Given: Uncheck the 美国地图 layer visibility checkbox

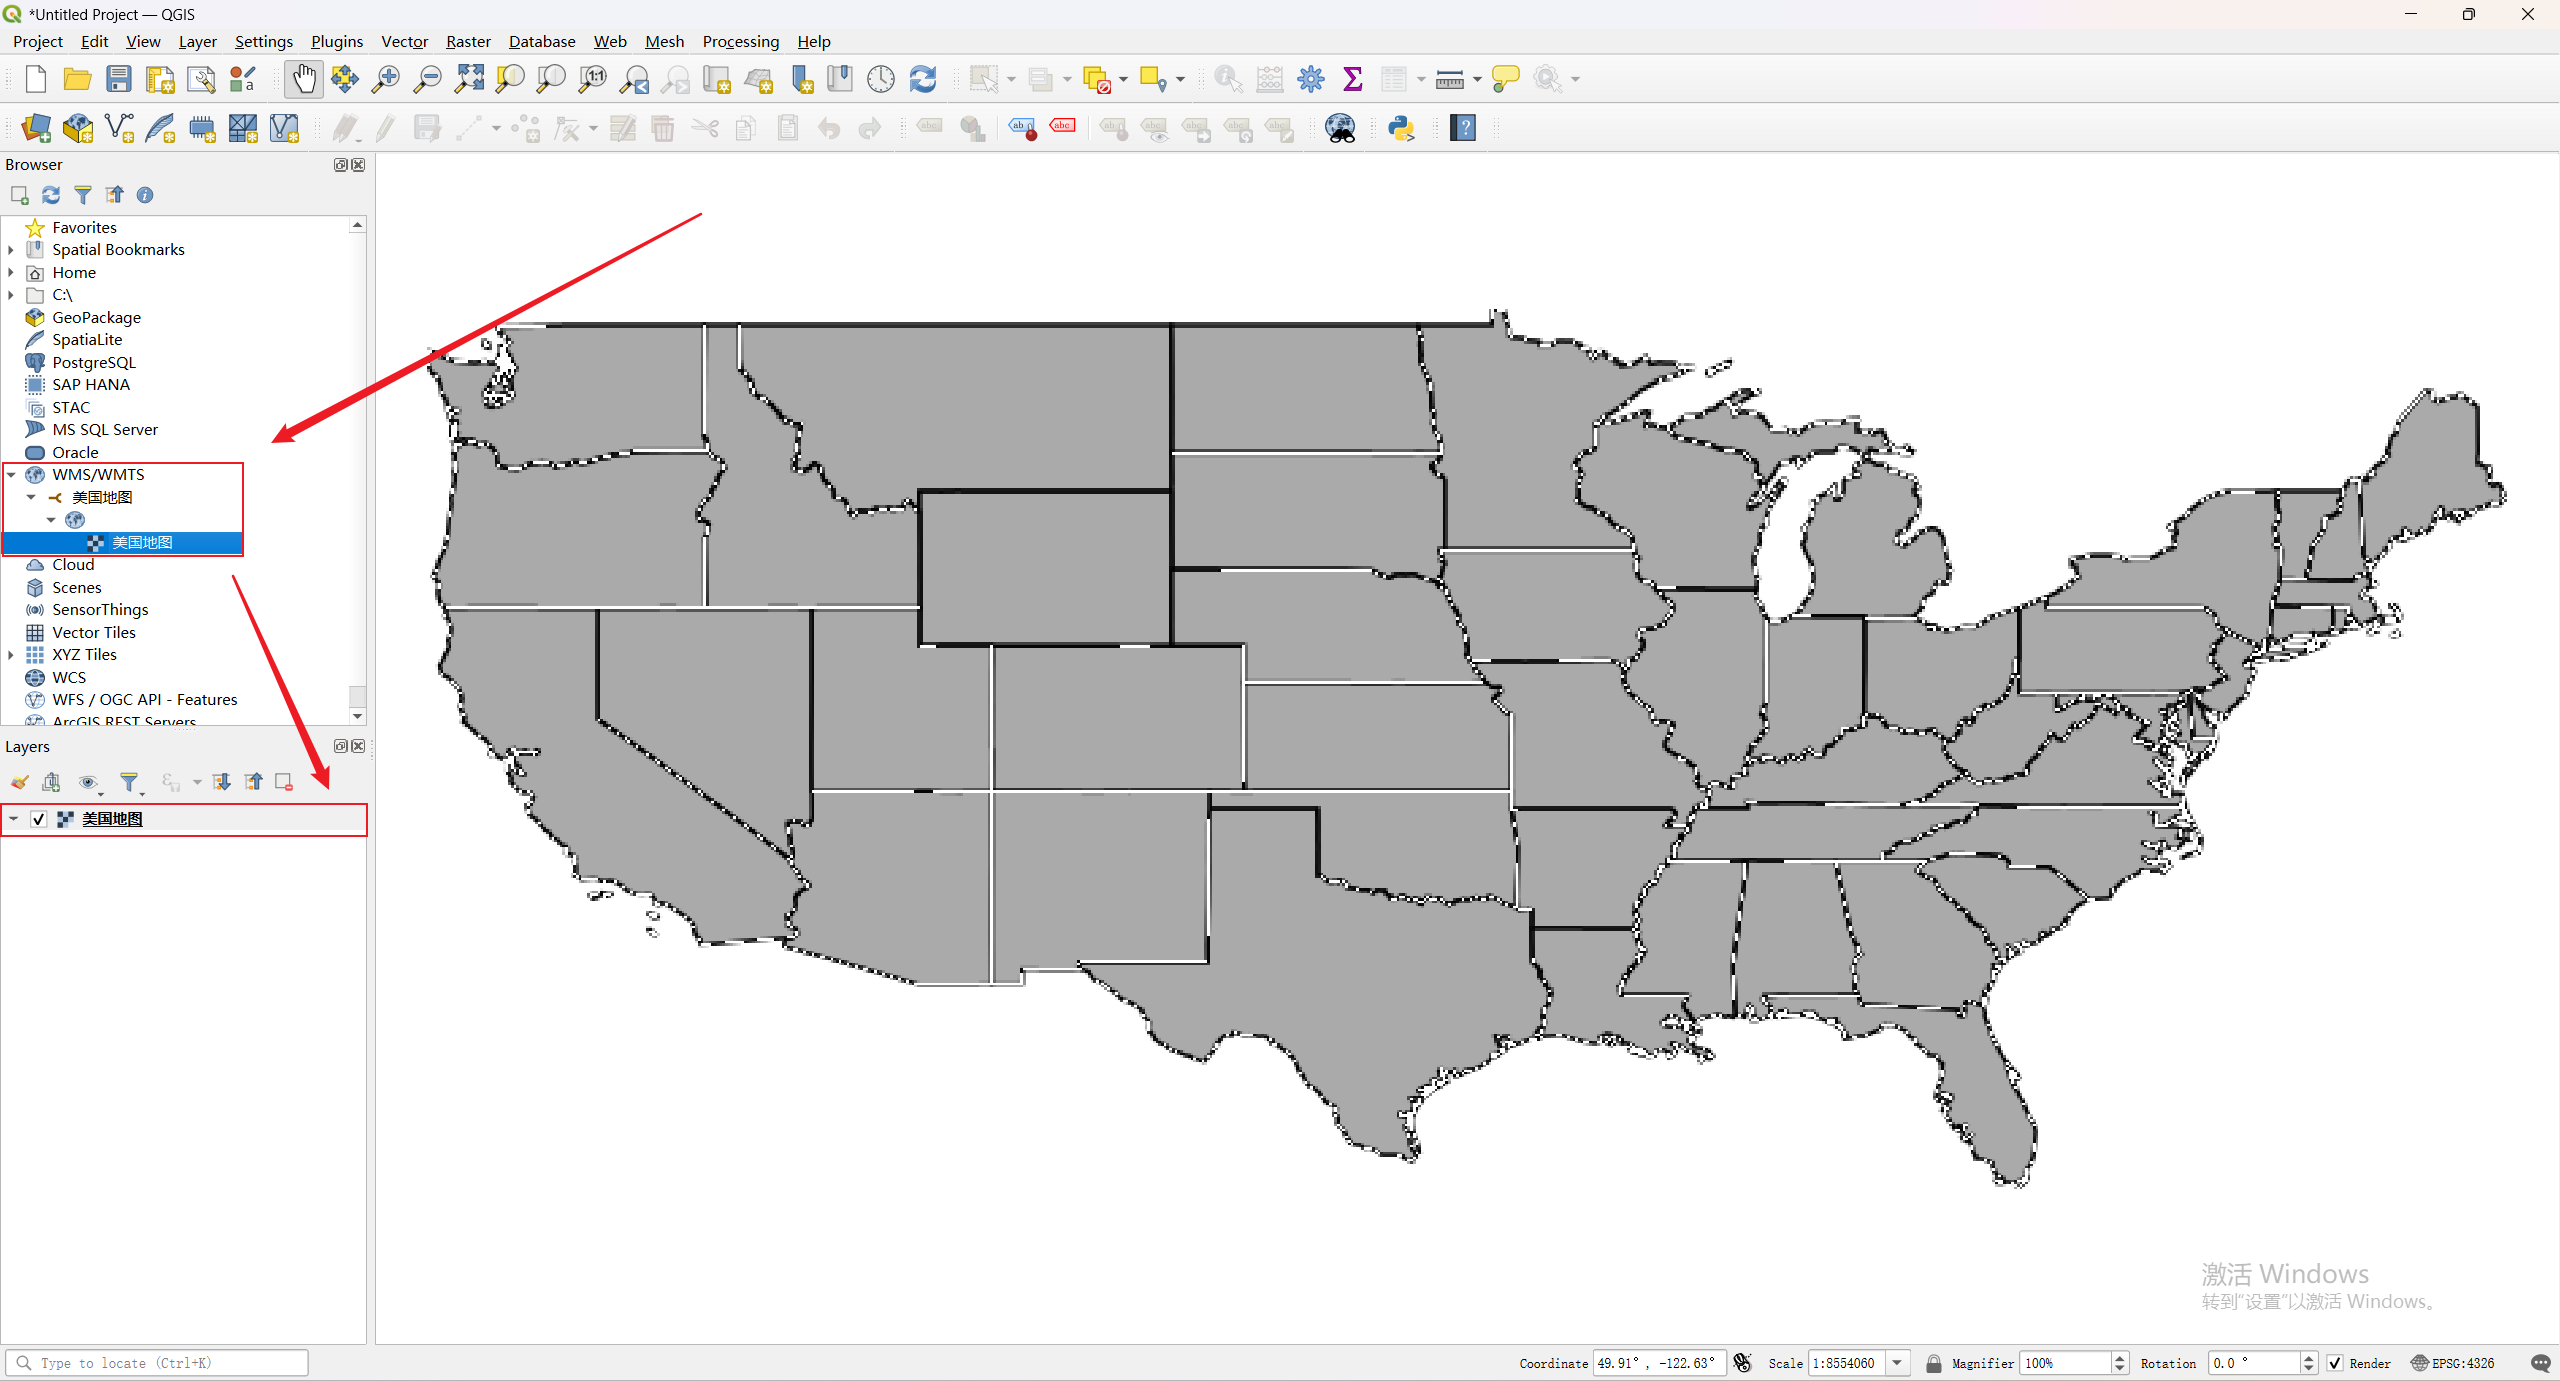Looking at the screenshot, I should 39,819.
